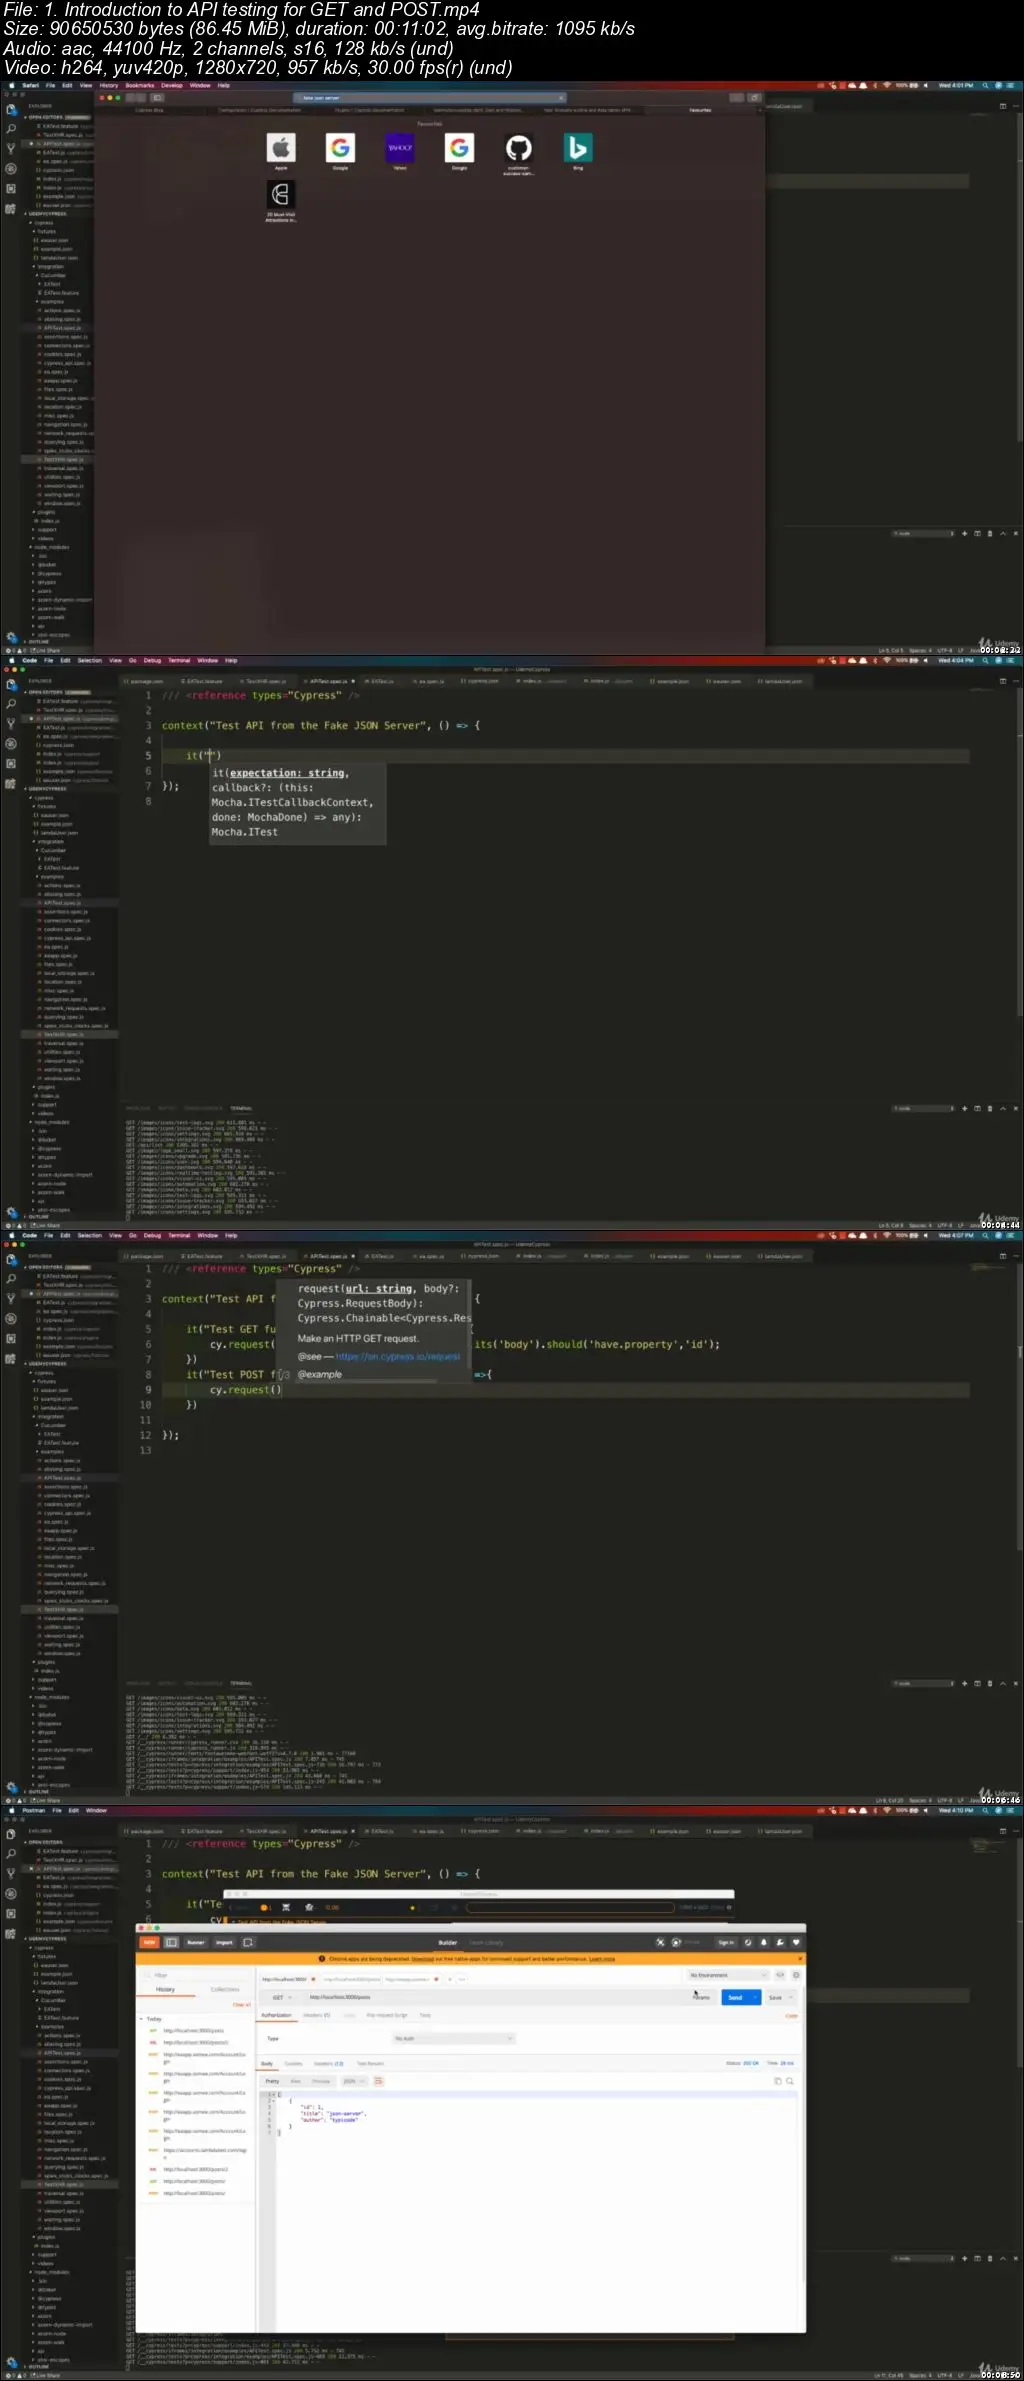Open the Terminal menu in the 4:04 PM Code frame
This screenshot has width=1024, height=2381.
coord(179,660)
